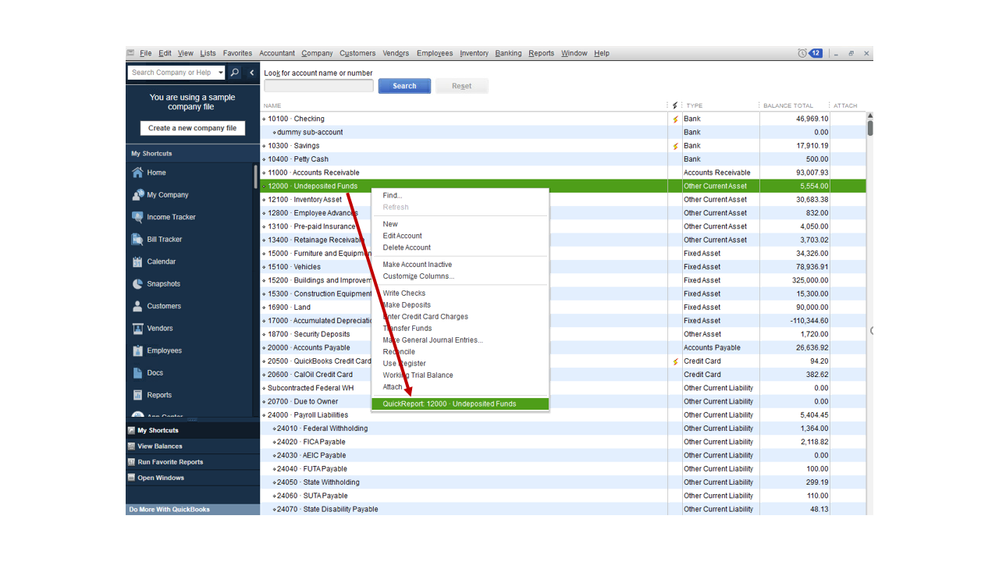Open the Bill Tracker shortcut
999x562 pixels.
[x=157, y=240]
